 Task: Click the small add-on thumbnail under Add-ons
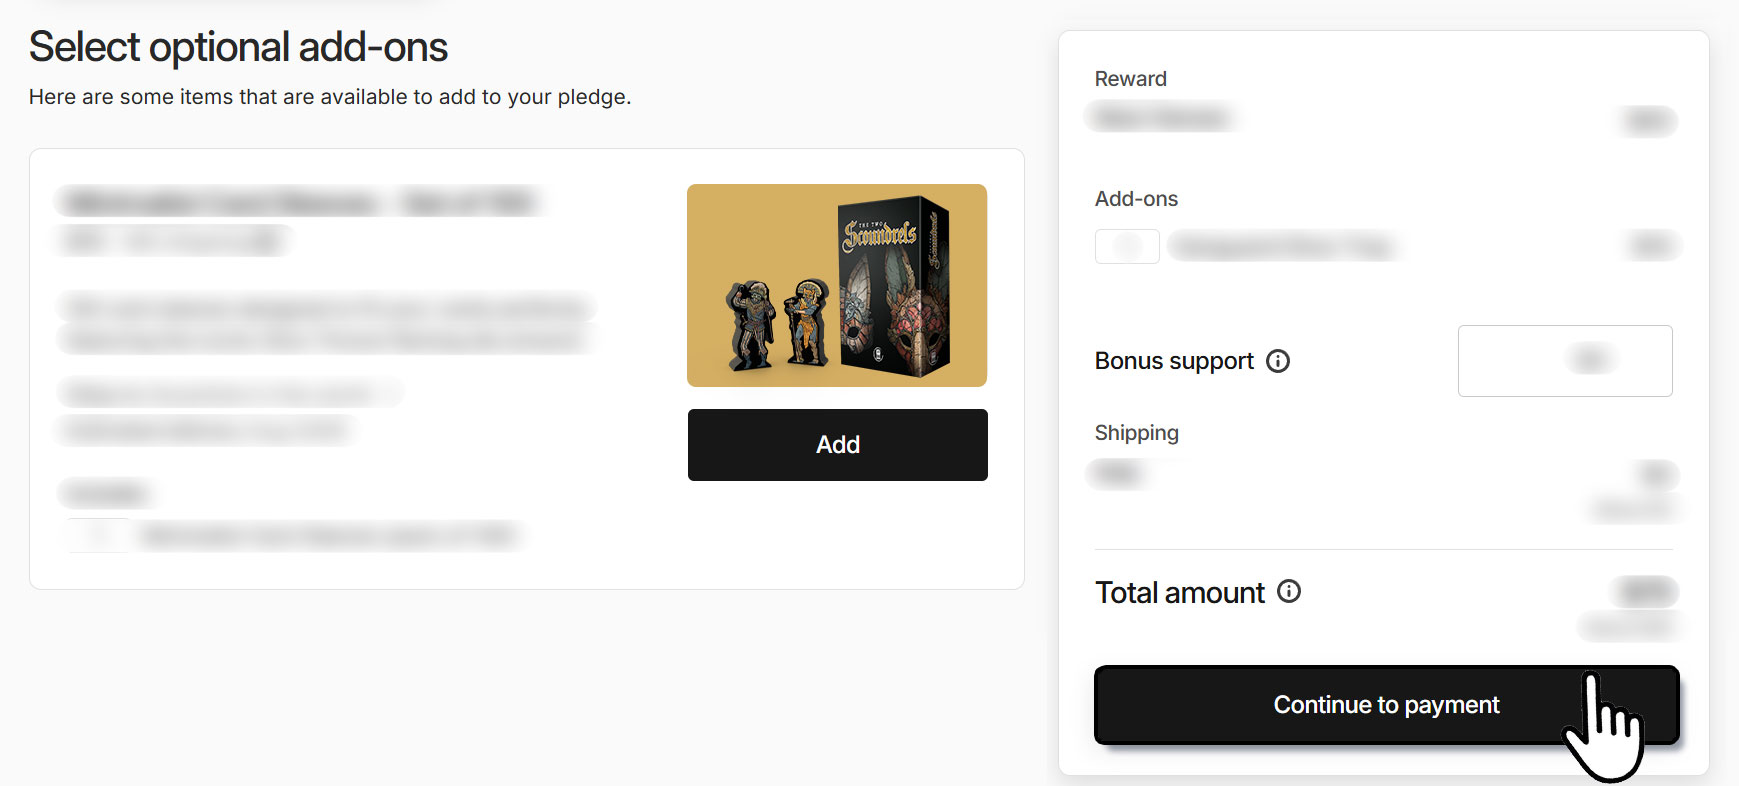pyautogui.click(x=1127, y=246)
